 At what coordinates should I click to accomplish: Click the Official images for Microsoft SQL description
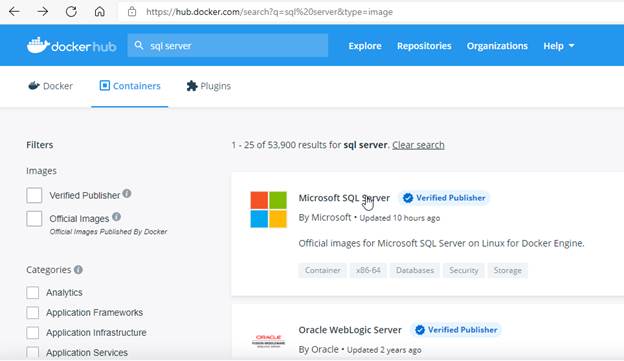pyautogui.click(x=441, y=243)
